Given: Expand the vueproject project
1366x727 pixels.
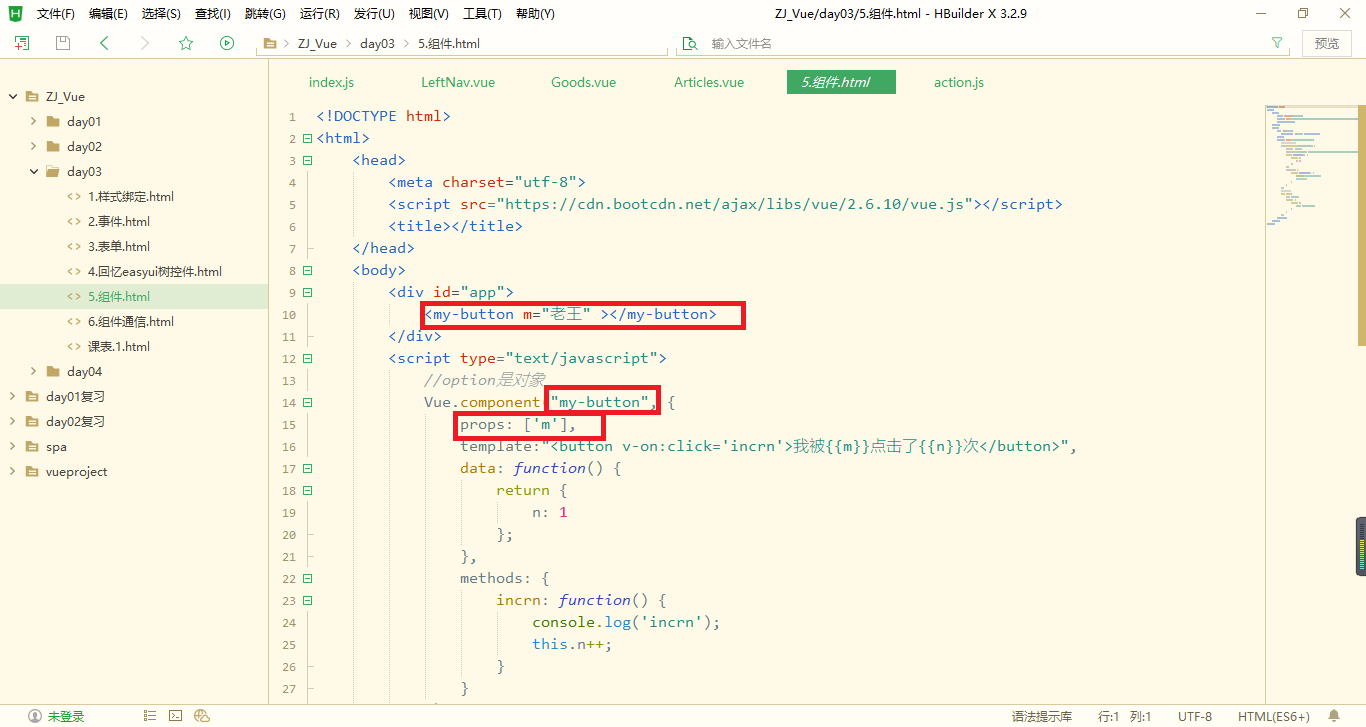Looking at the screenshot, I should click(13, 472).
